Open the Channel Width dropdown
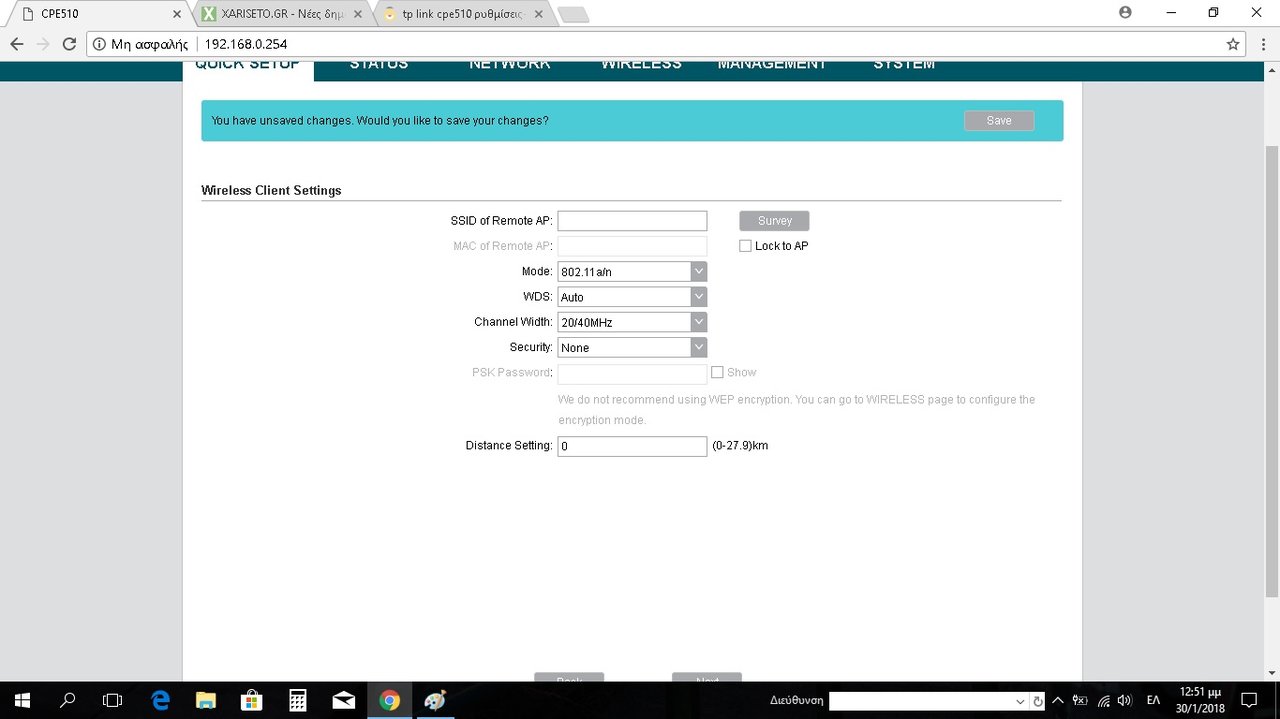1280x719 pixels. [632, 322]
